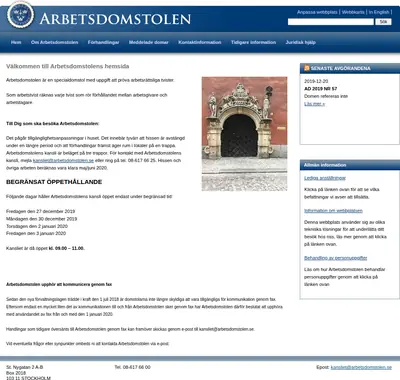Focus the search input field

(x=331, y=22)
